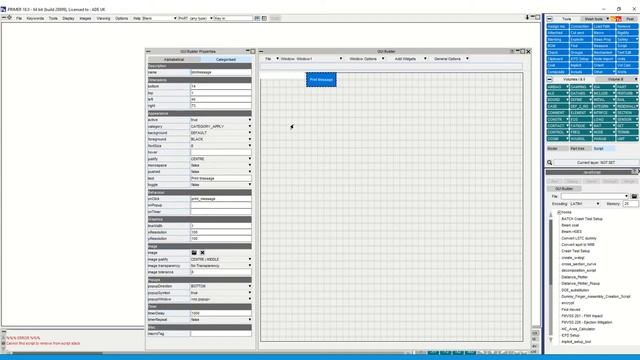Open the Images menu
640x360 pixels.
click(x=85, y=18)
